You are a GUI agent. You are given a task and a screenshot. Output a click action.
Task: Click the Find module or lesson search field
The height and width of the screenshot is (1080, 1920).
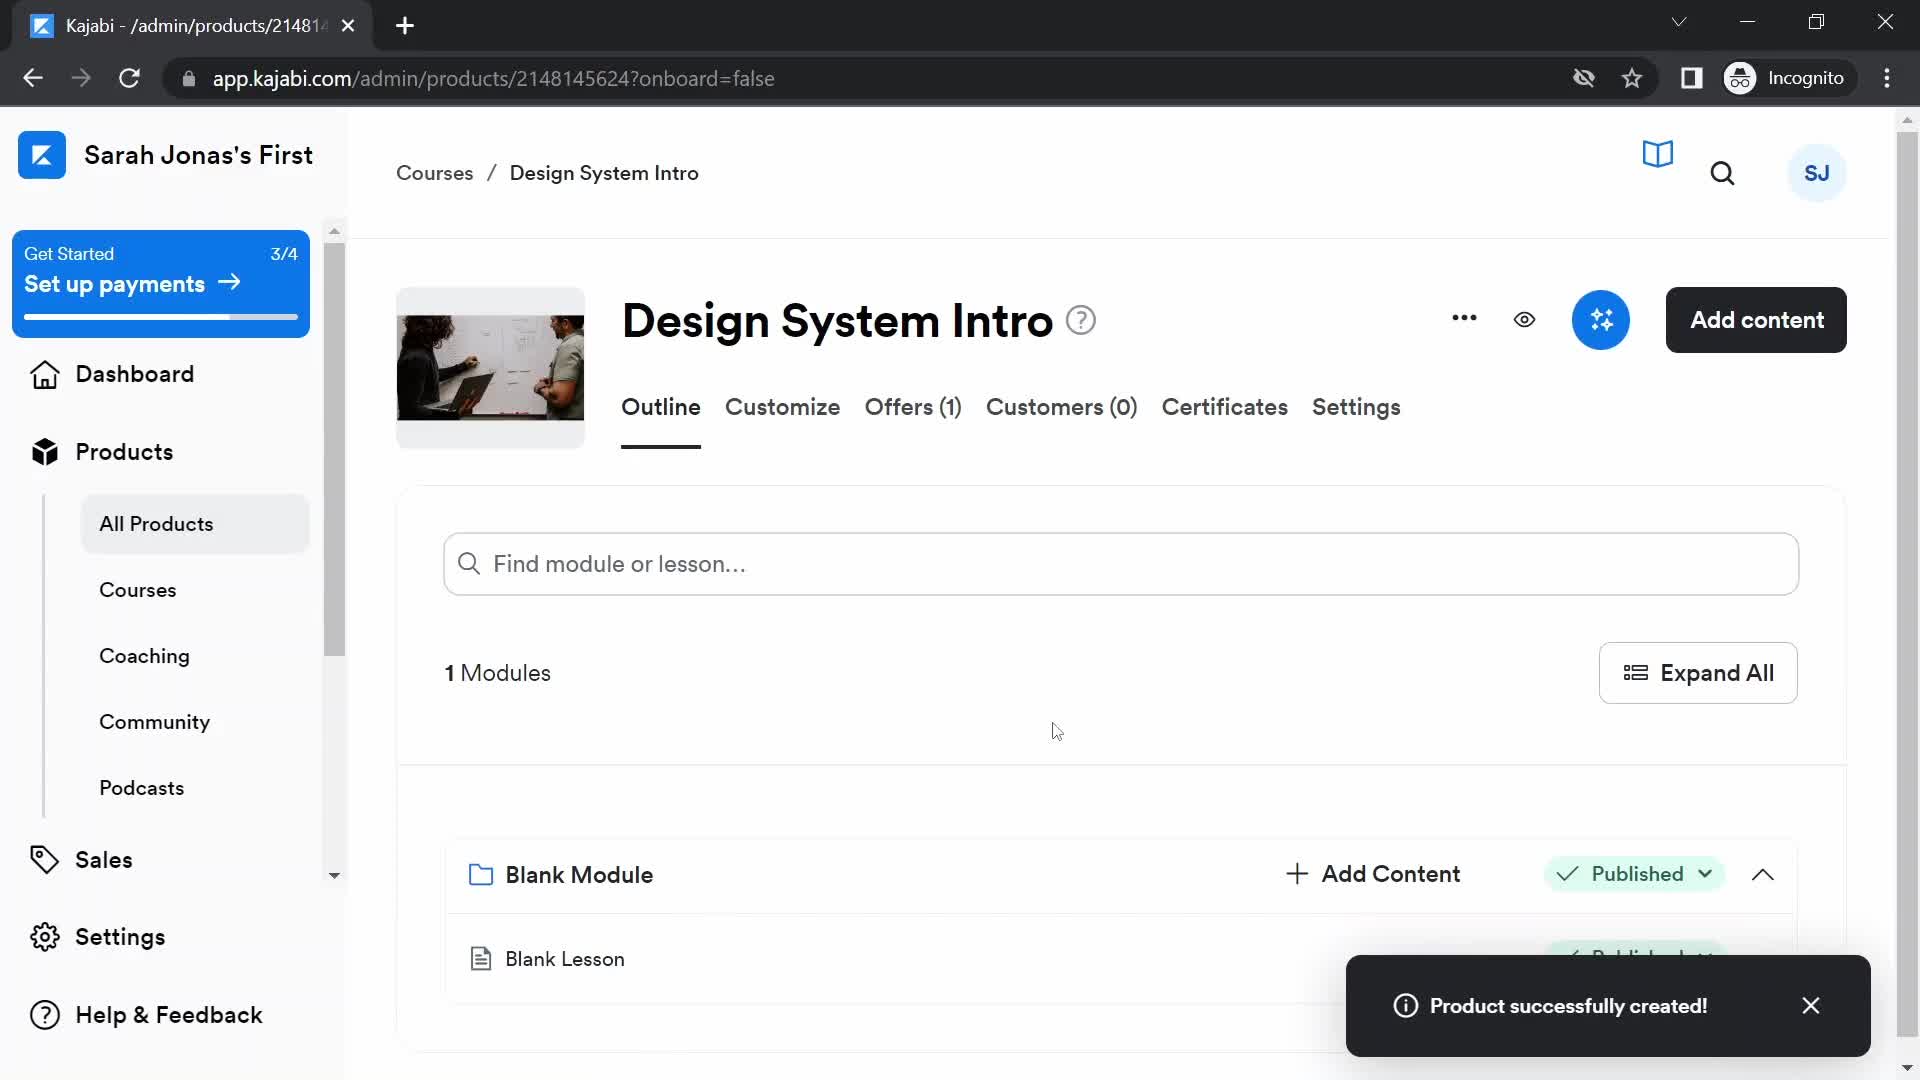pos(1121,564)
